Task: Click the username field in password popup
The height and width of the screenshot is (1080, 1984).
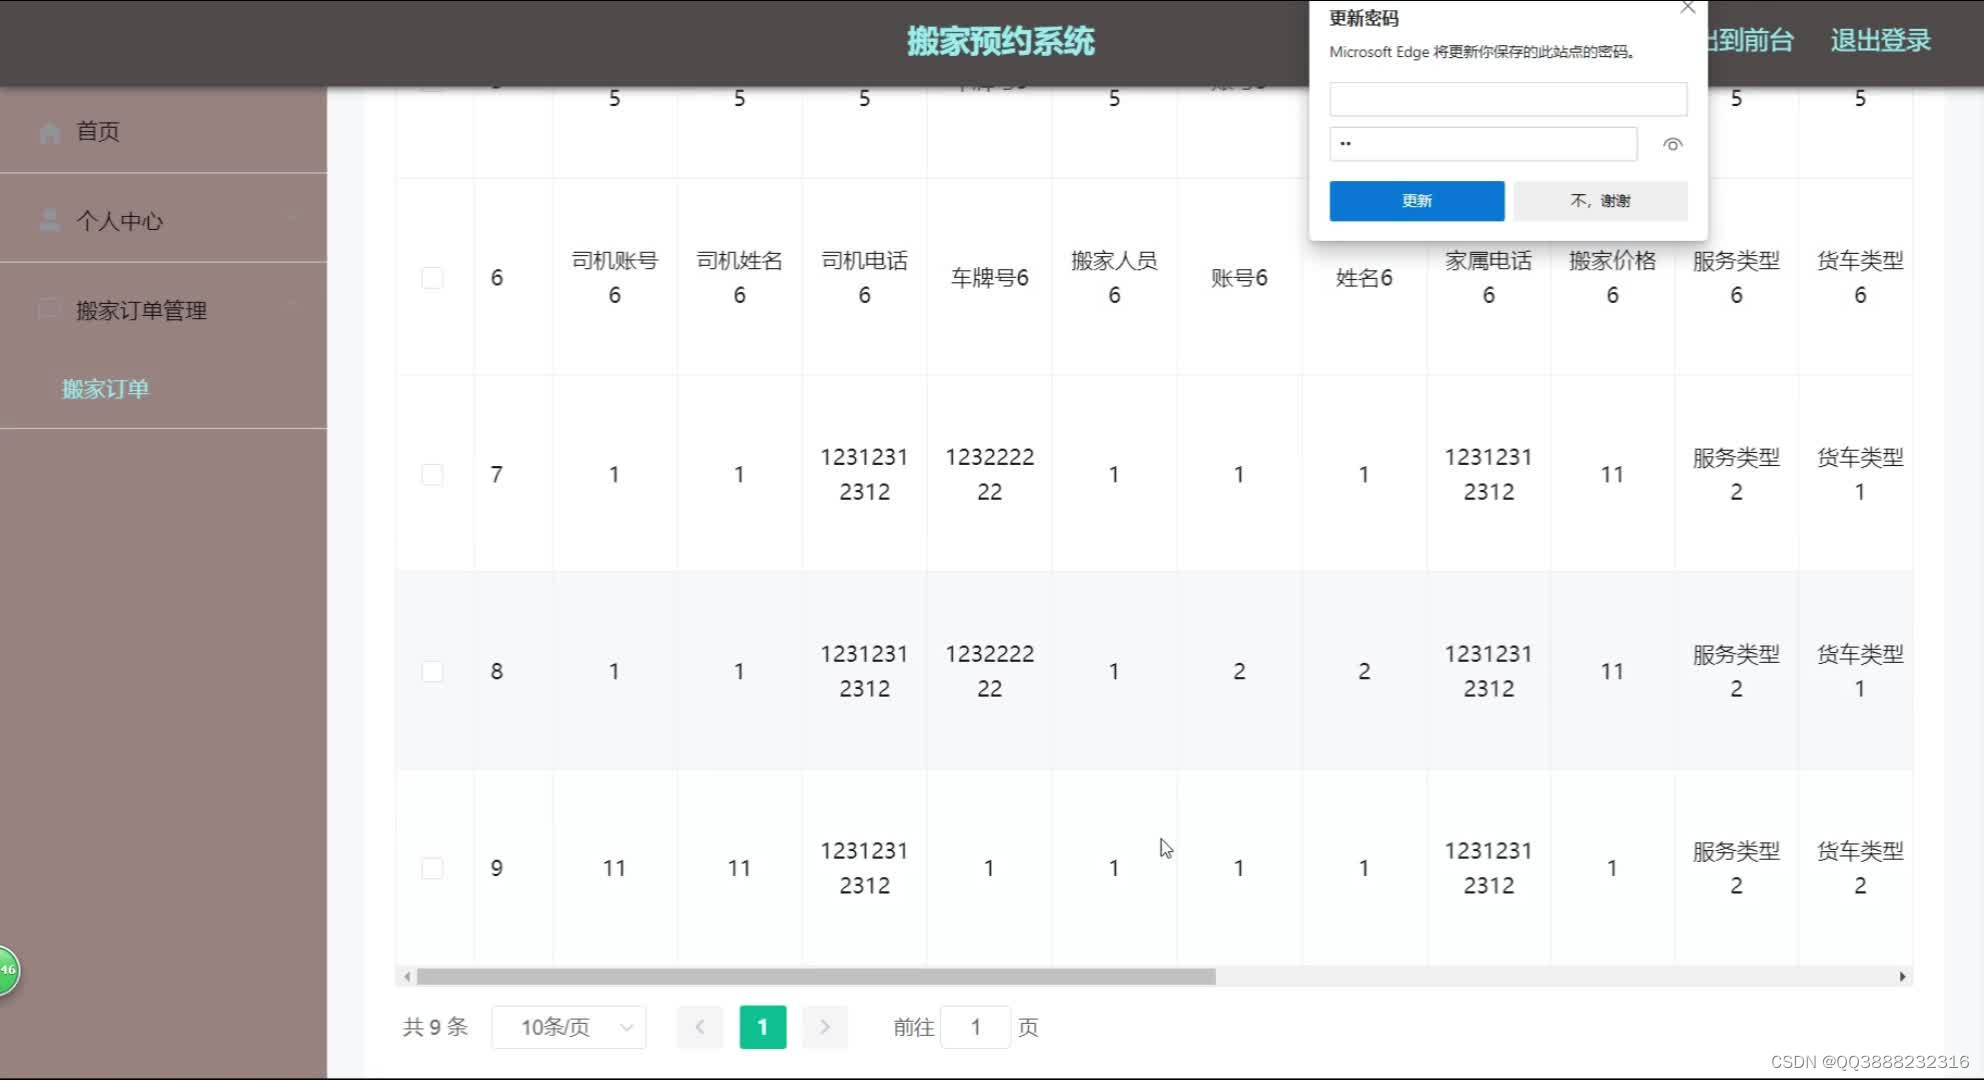Action: 1508,99
